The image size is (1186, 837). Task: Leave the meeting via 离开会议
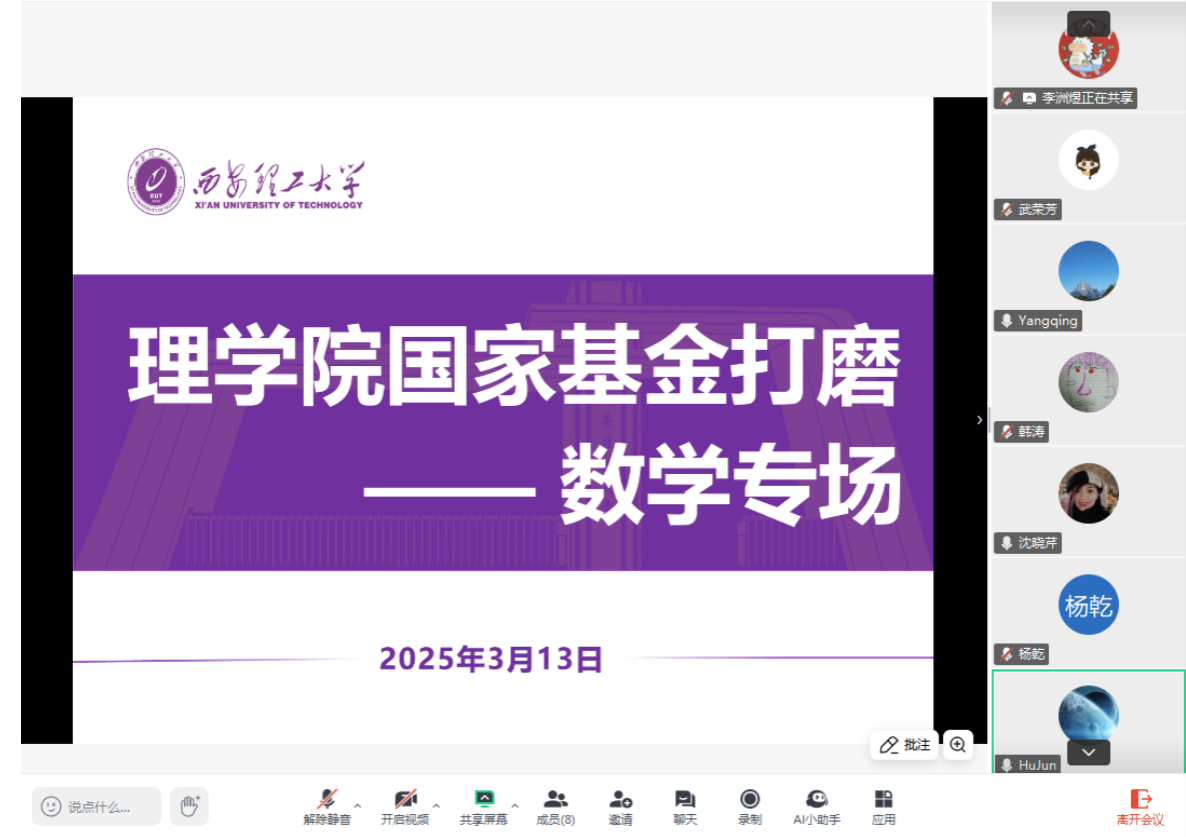tap(1140, 805)
